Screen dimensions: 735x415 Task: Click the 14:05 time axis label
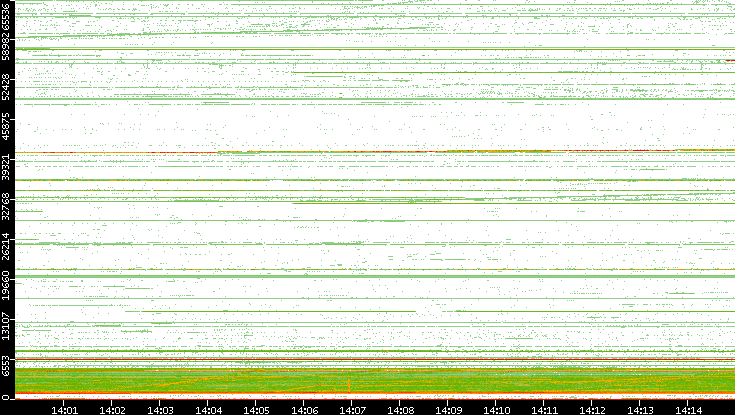[256, 410]
